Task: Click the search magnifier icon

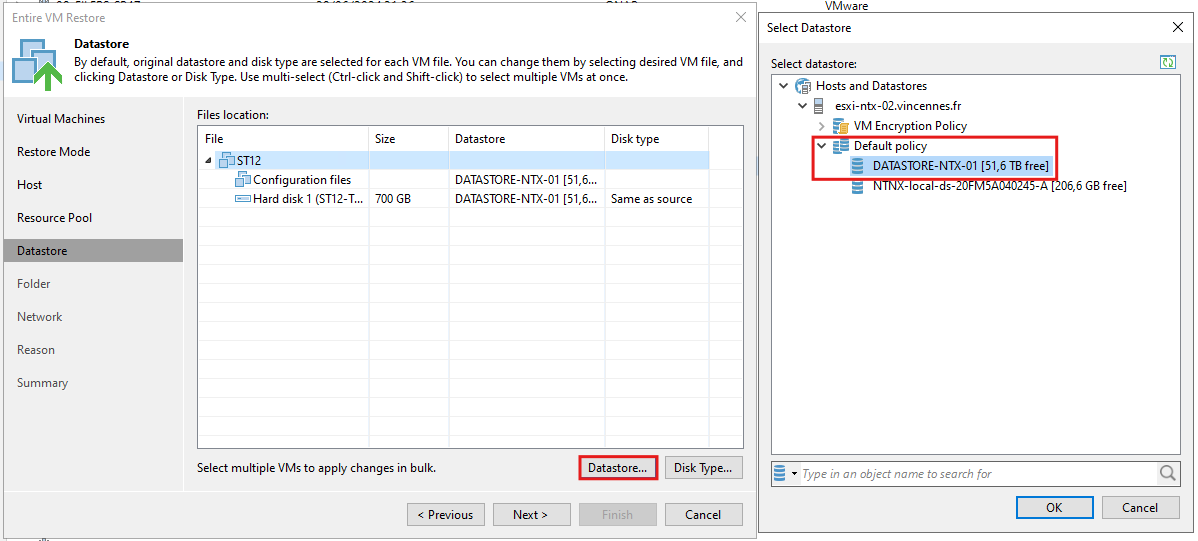Action: 1167,474
